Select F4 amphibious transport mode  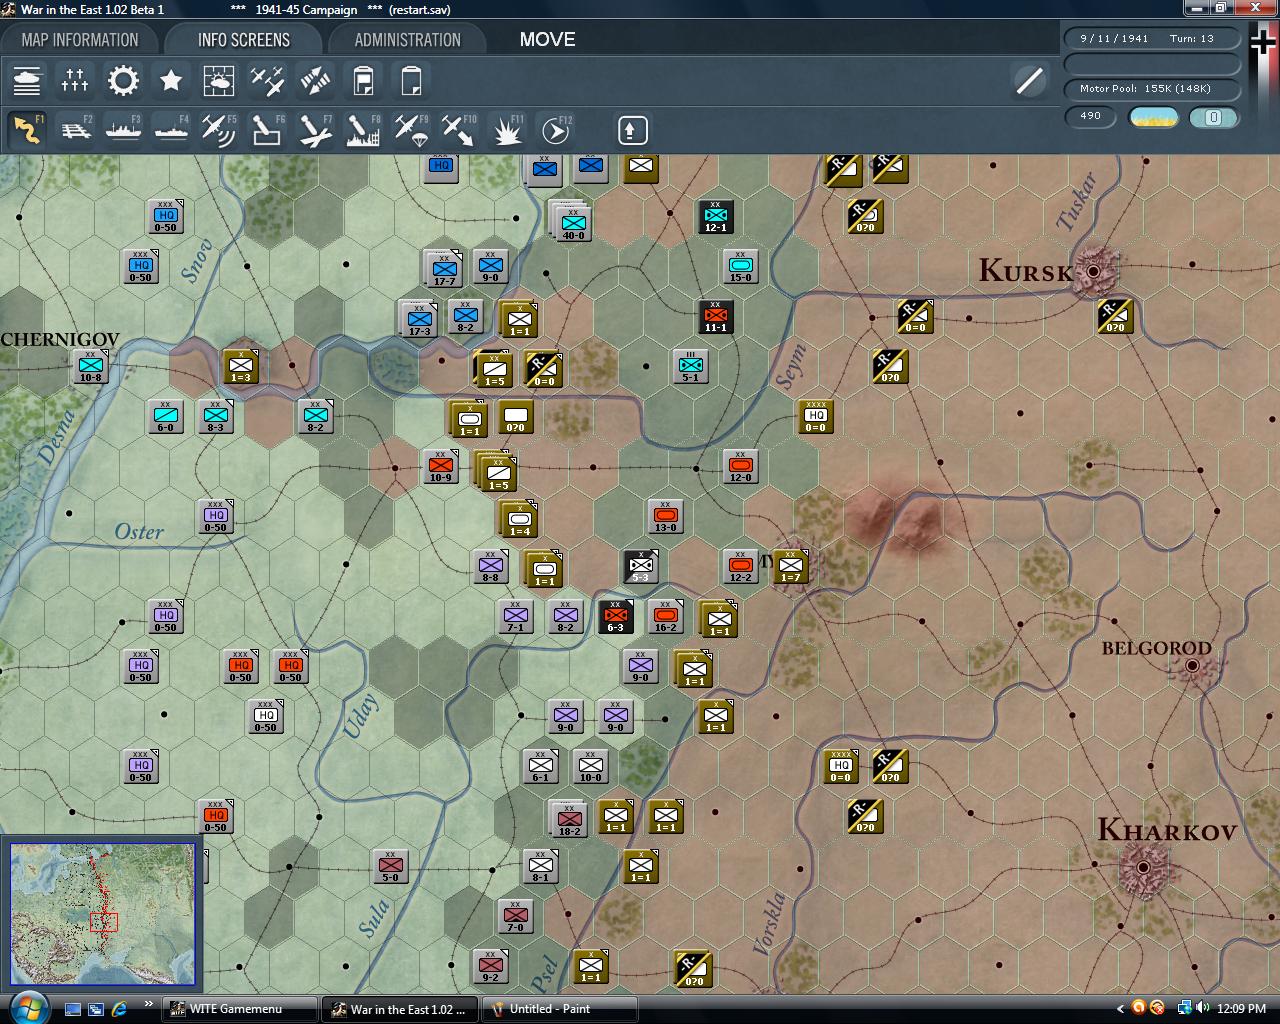pos(171,130)
